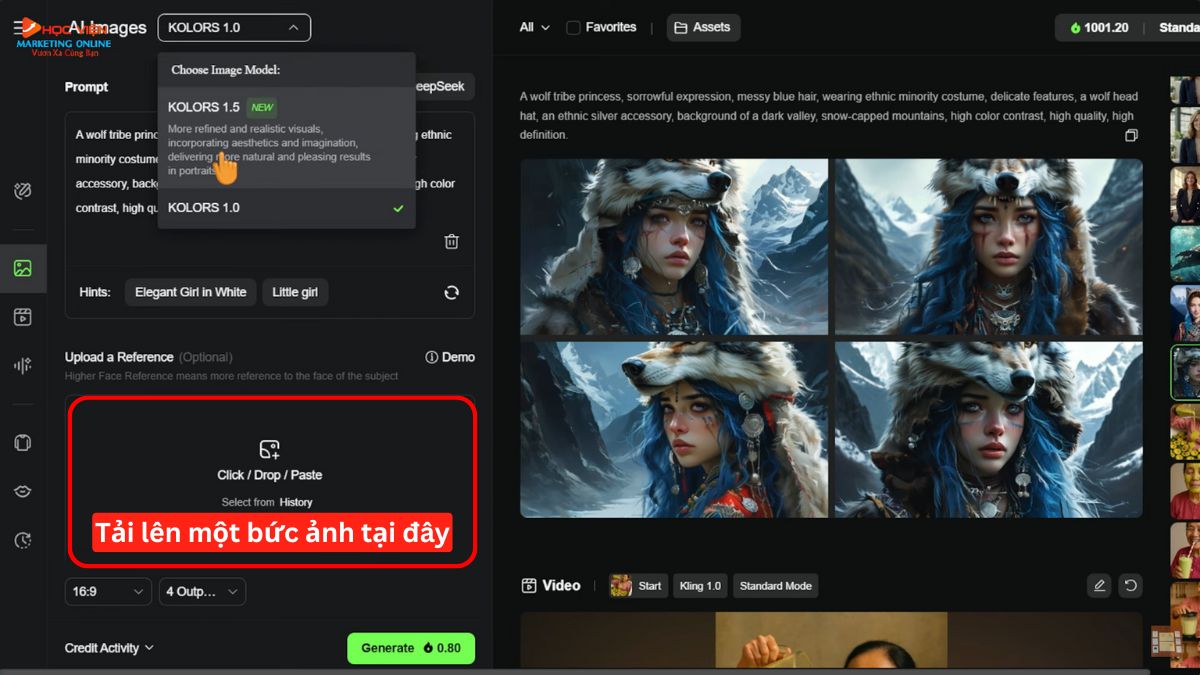Open the 4 Outputs count dropdown
The image size is (1200, 675).
tap(202, 592)
